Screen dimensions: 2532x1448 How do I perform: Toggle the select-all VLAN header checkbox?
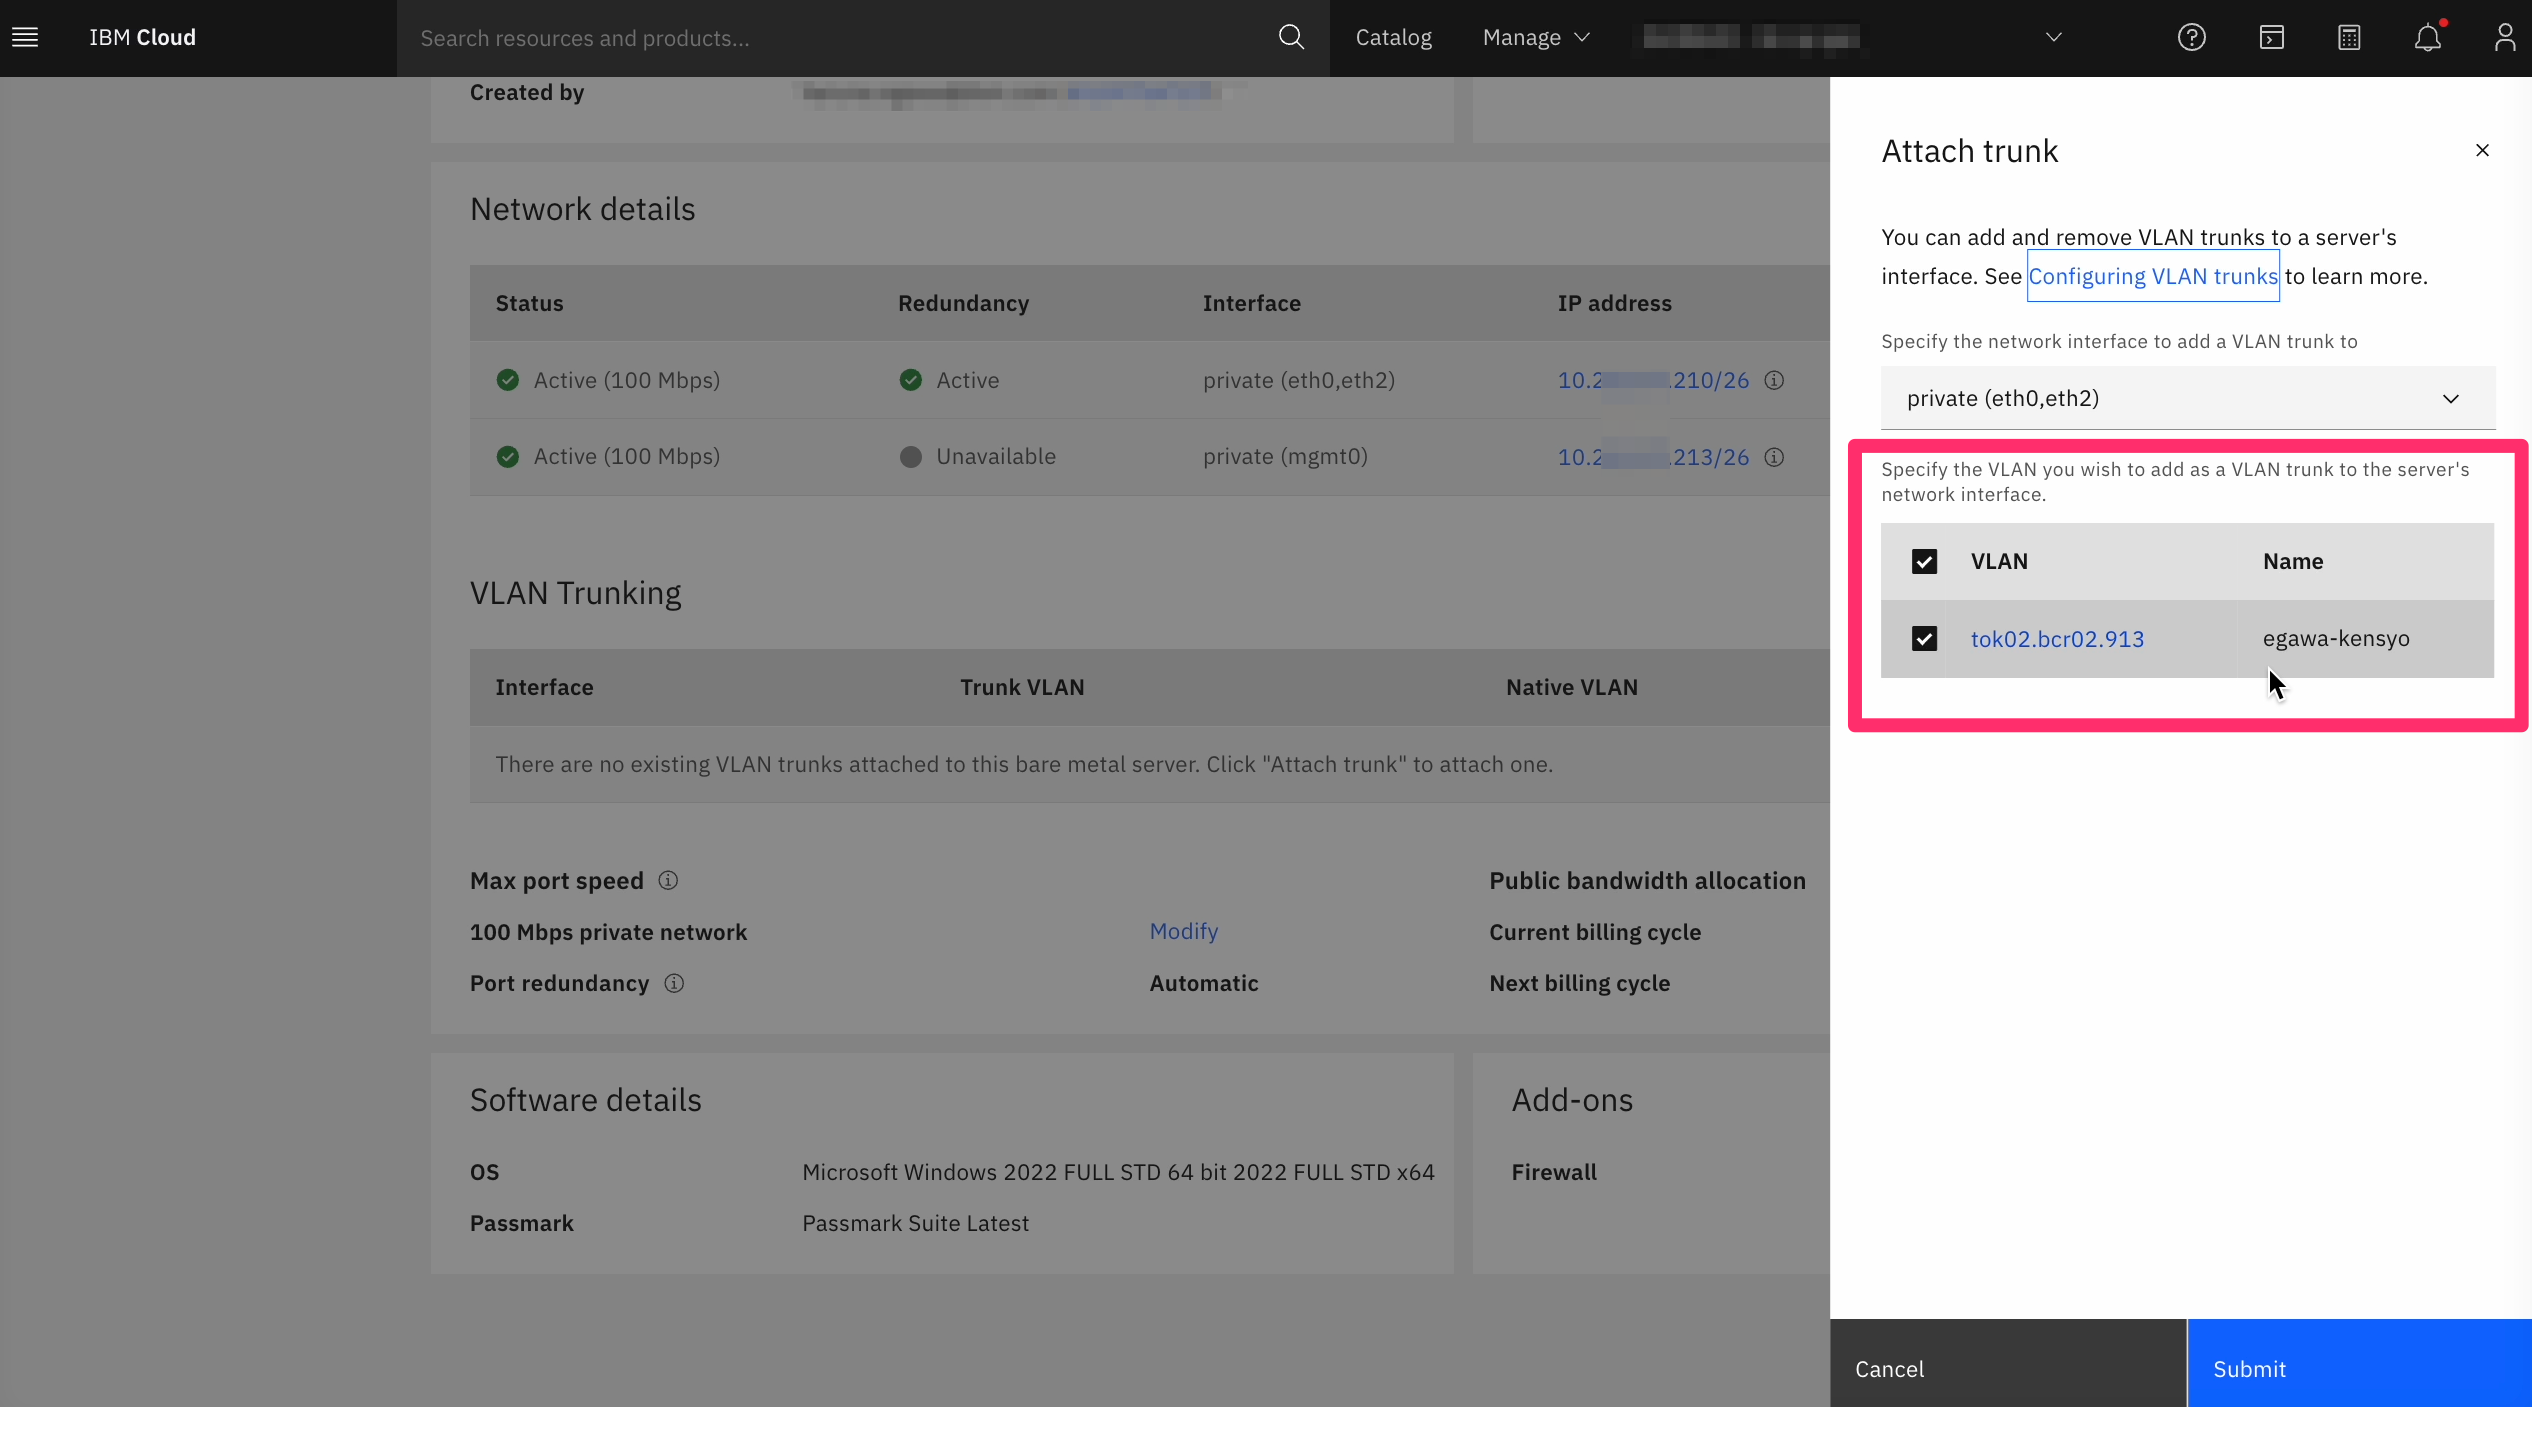(x=1924, y=562)
